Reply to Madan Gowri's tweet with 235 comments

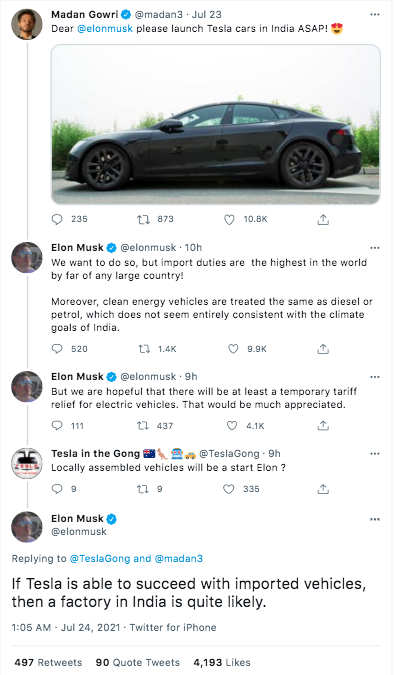(57, 220)
